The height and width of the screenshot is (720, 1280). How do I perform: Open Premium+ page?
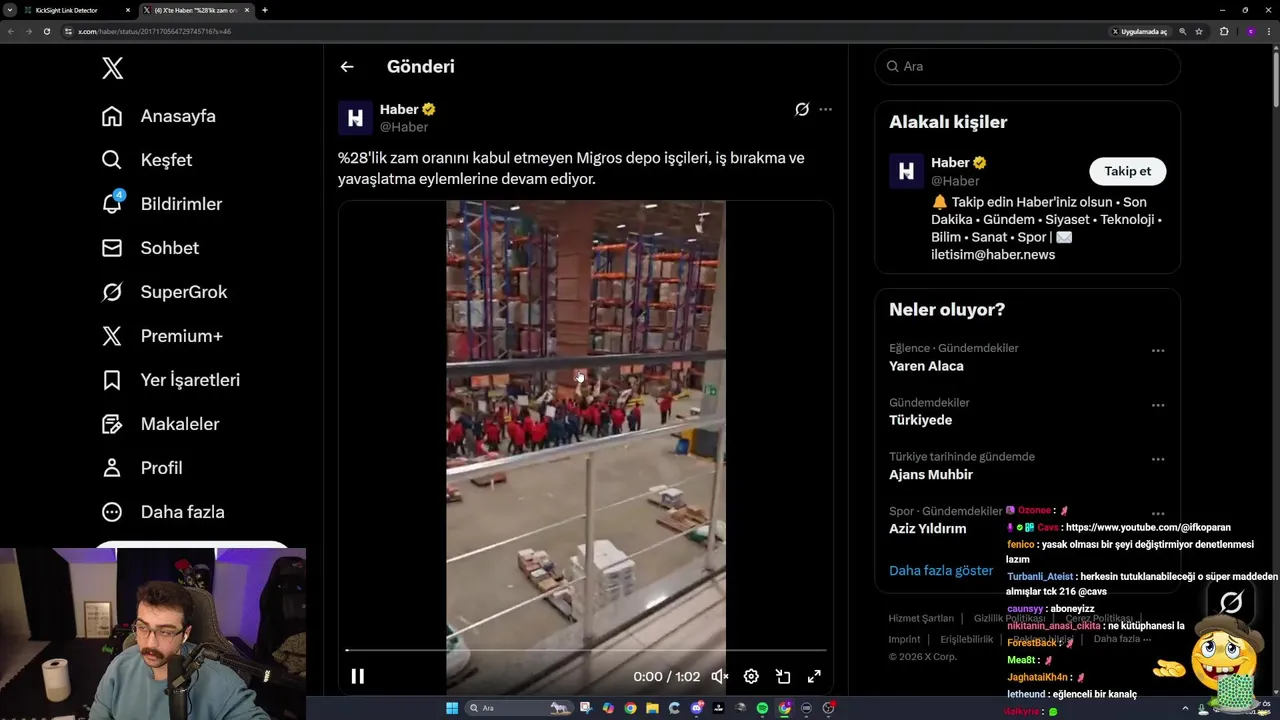pyautogui.click(x=161, y=336)
